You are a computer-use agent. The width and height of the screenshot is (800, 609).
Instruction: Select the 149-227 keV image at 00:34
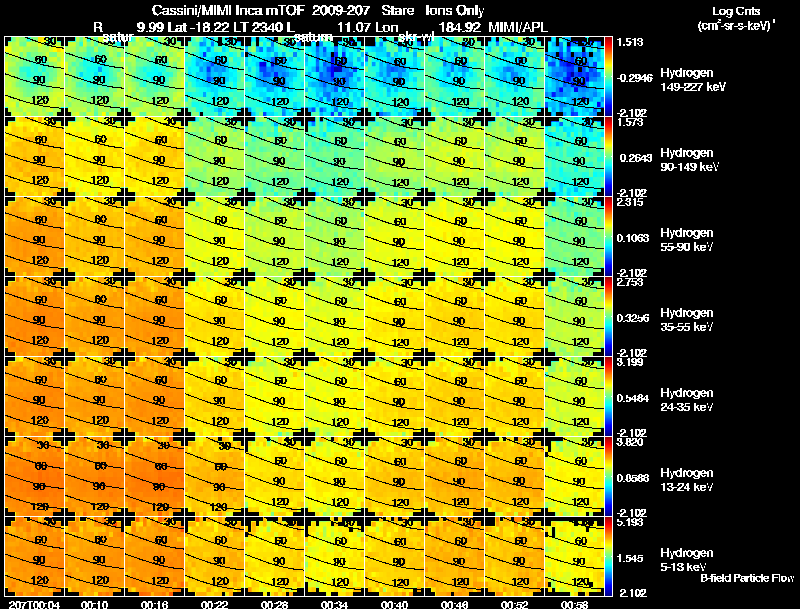[x=335, y=76]
